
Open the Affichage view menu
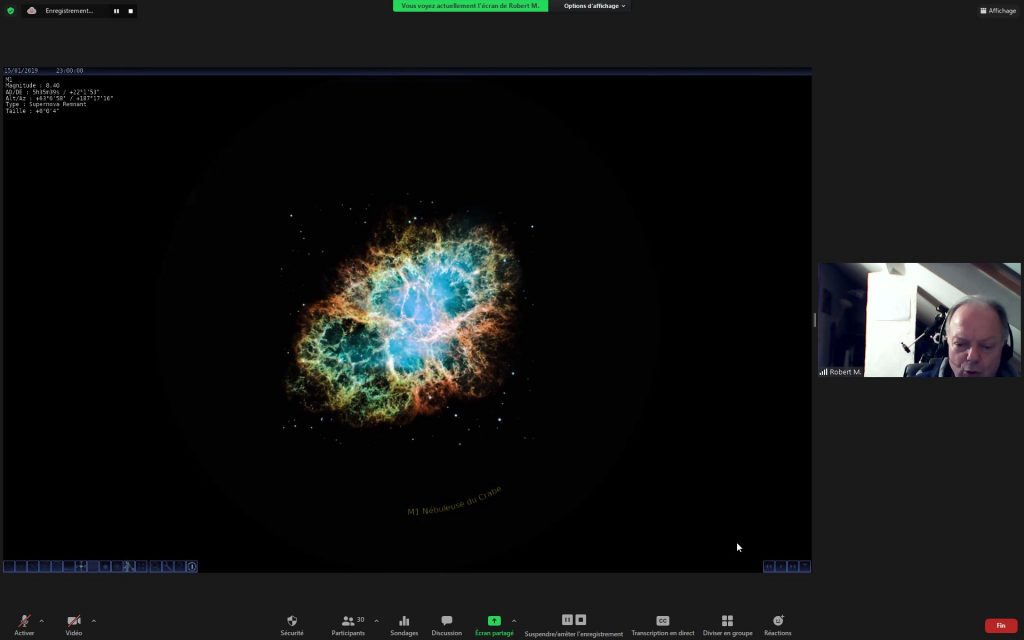(998, 10)
